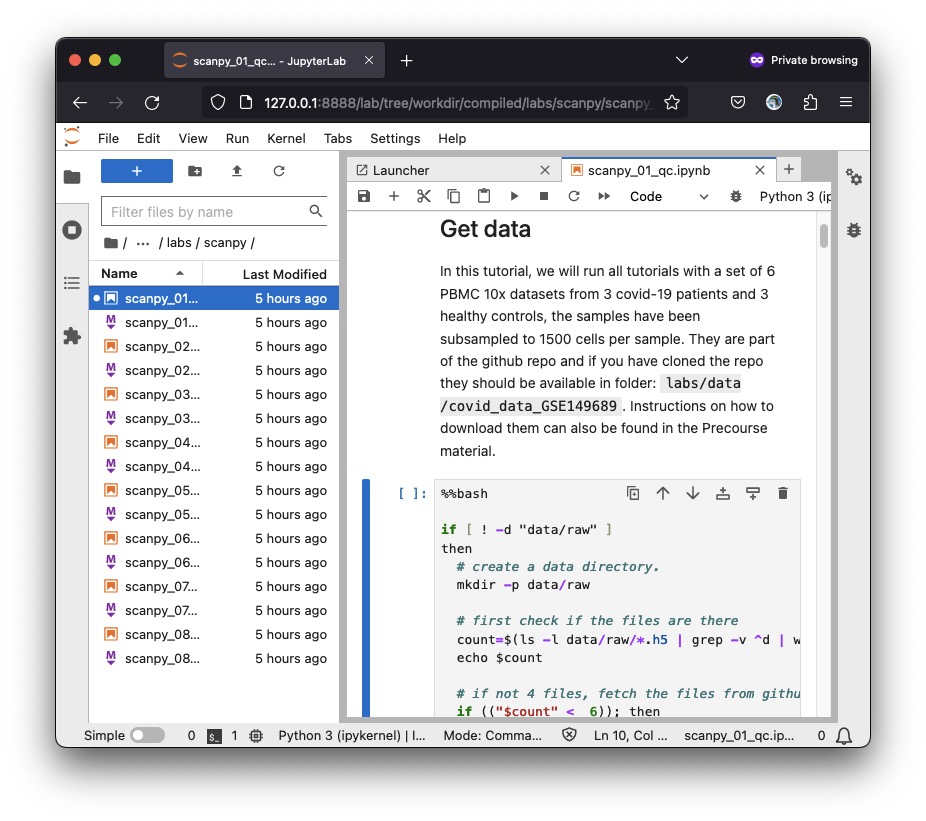Expand the browser tab list chevron

point(682,60)
